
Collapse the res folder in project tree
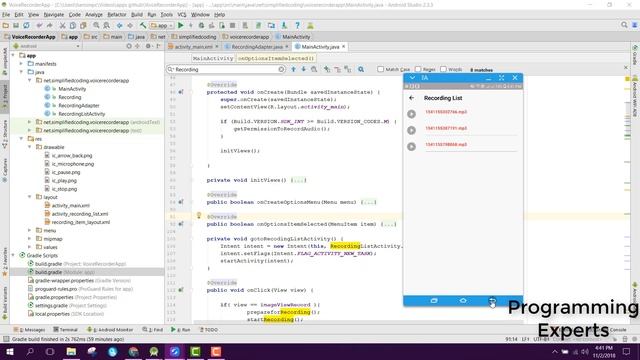(x=21, y=139)
